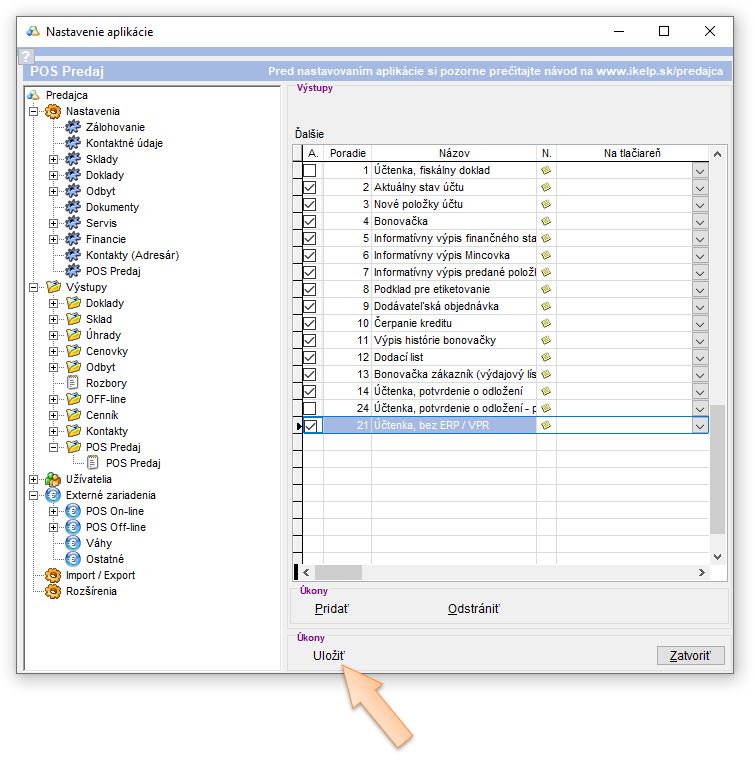Click the Pridať action to add row
The image size is (755, 766).
[332, 608]
